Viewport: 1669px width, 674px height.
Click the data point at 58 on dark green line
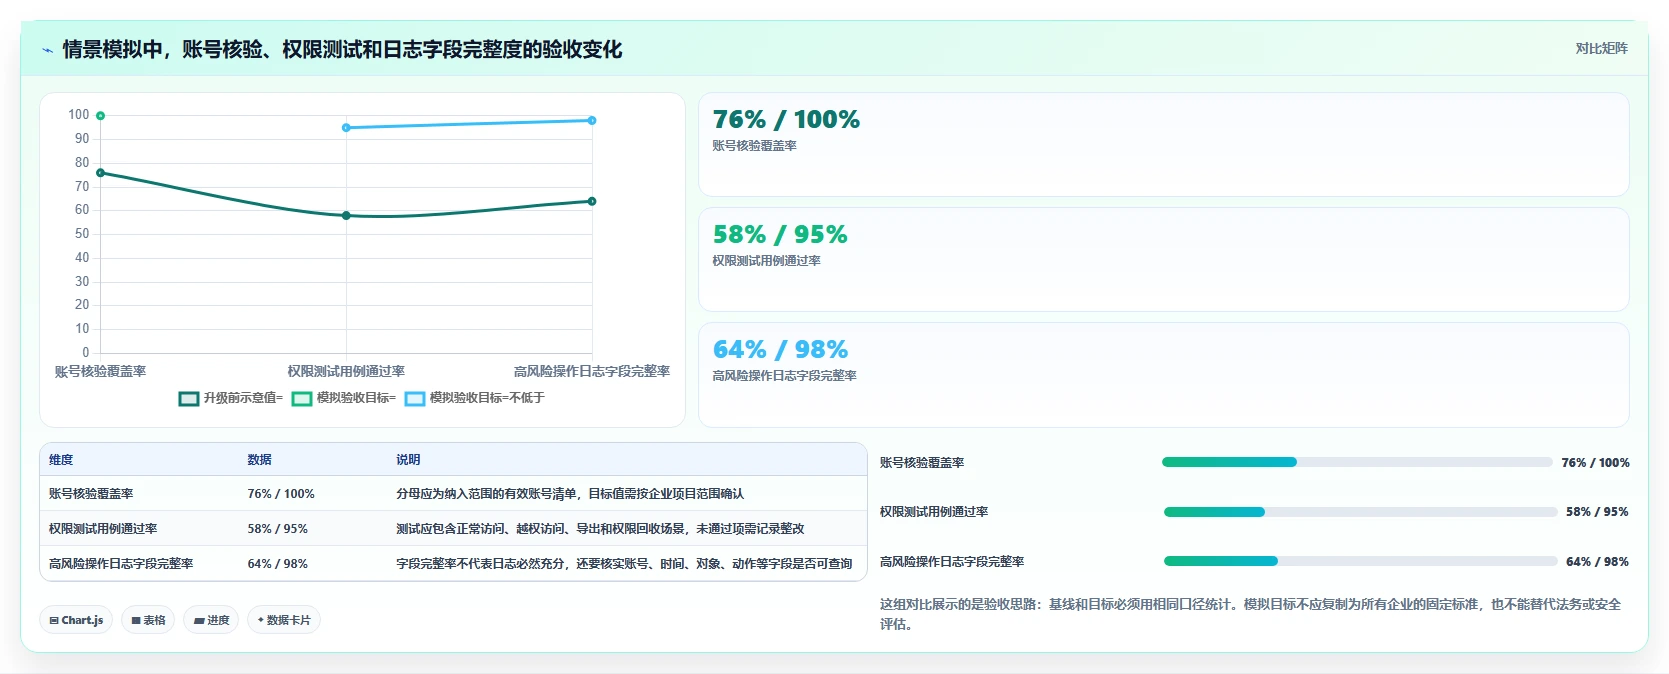[x=346, y=215]
